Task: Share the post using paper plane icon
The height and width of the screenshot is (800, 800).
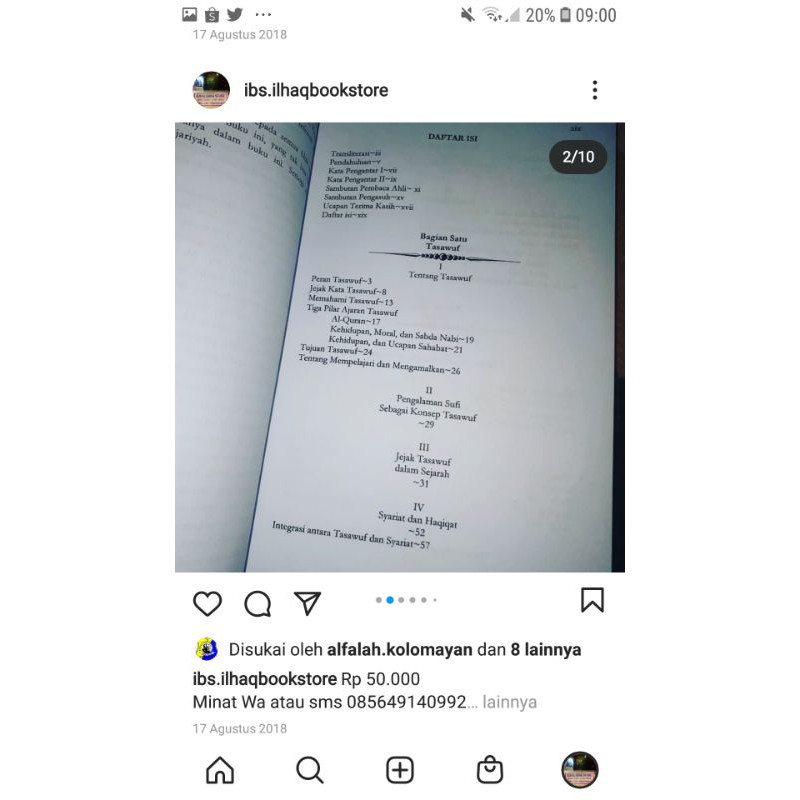Action: (307, 603)
